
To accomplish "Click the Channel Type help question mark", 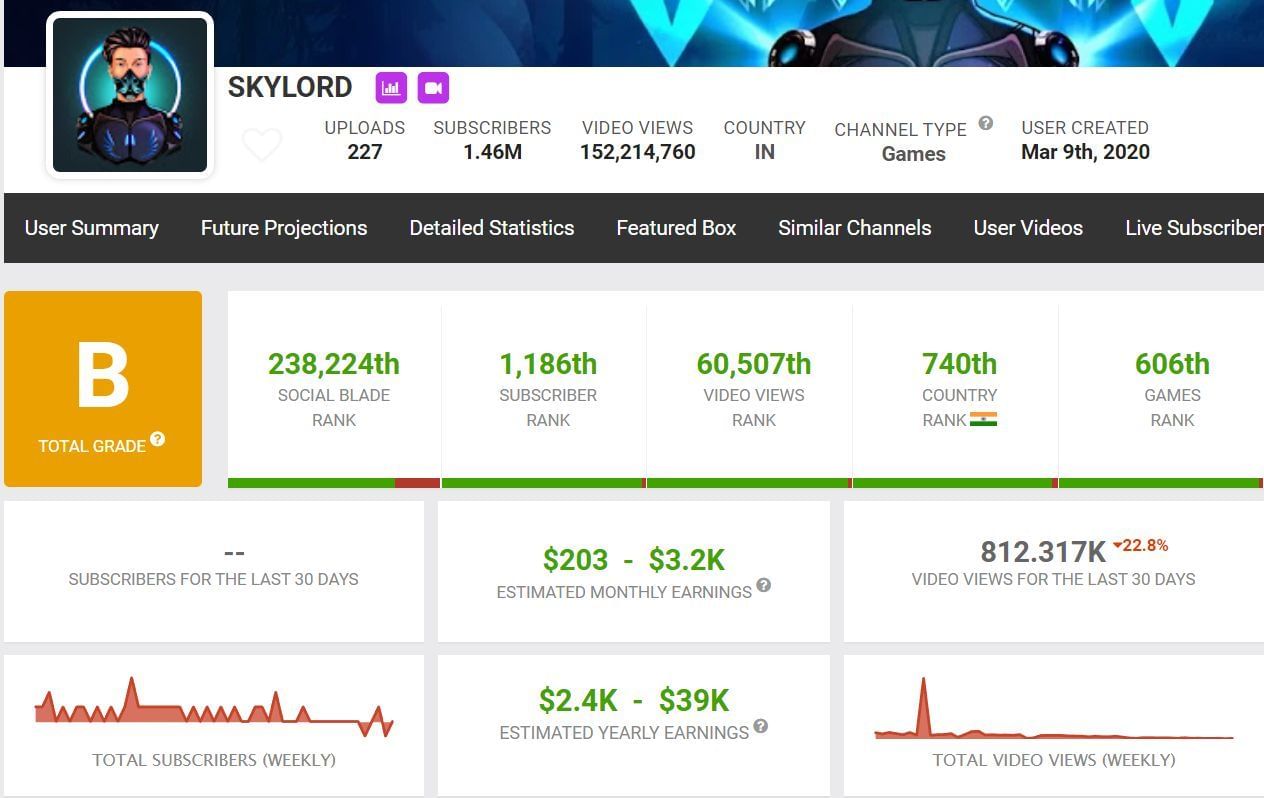I will [985, 123].
